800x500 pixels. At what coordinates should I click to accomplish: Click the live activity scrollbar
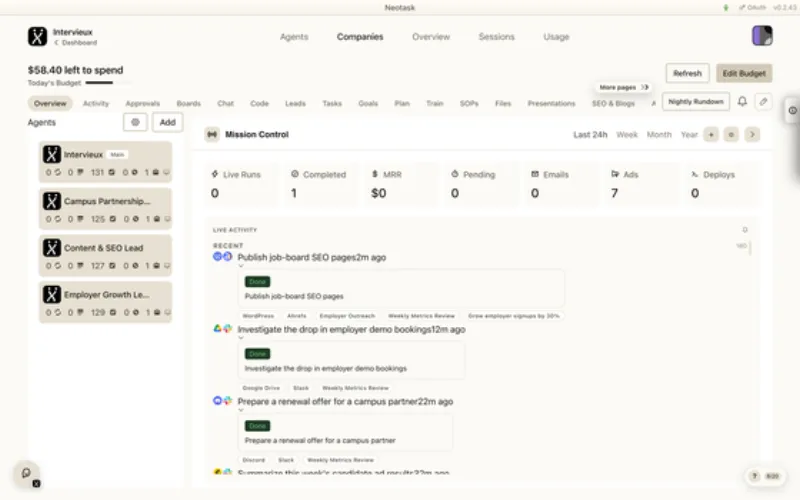[750, 248]
